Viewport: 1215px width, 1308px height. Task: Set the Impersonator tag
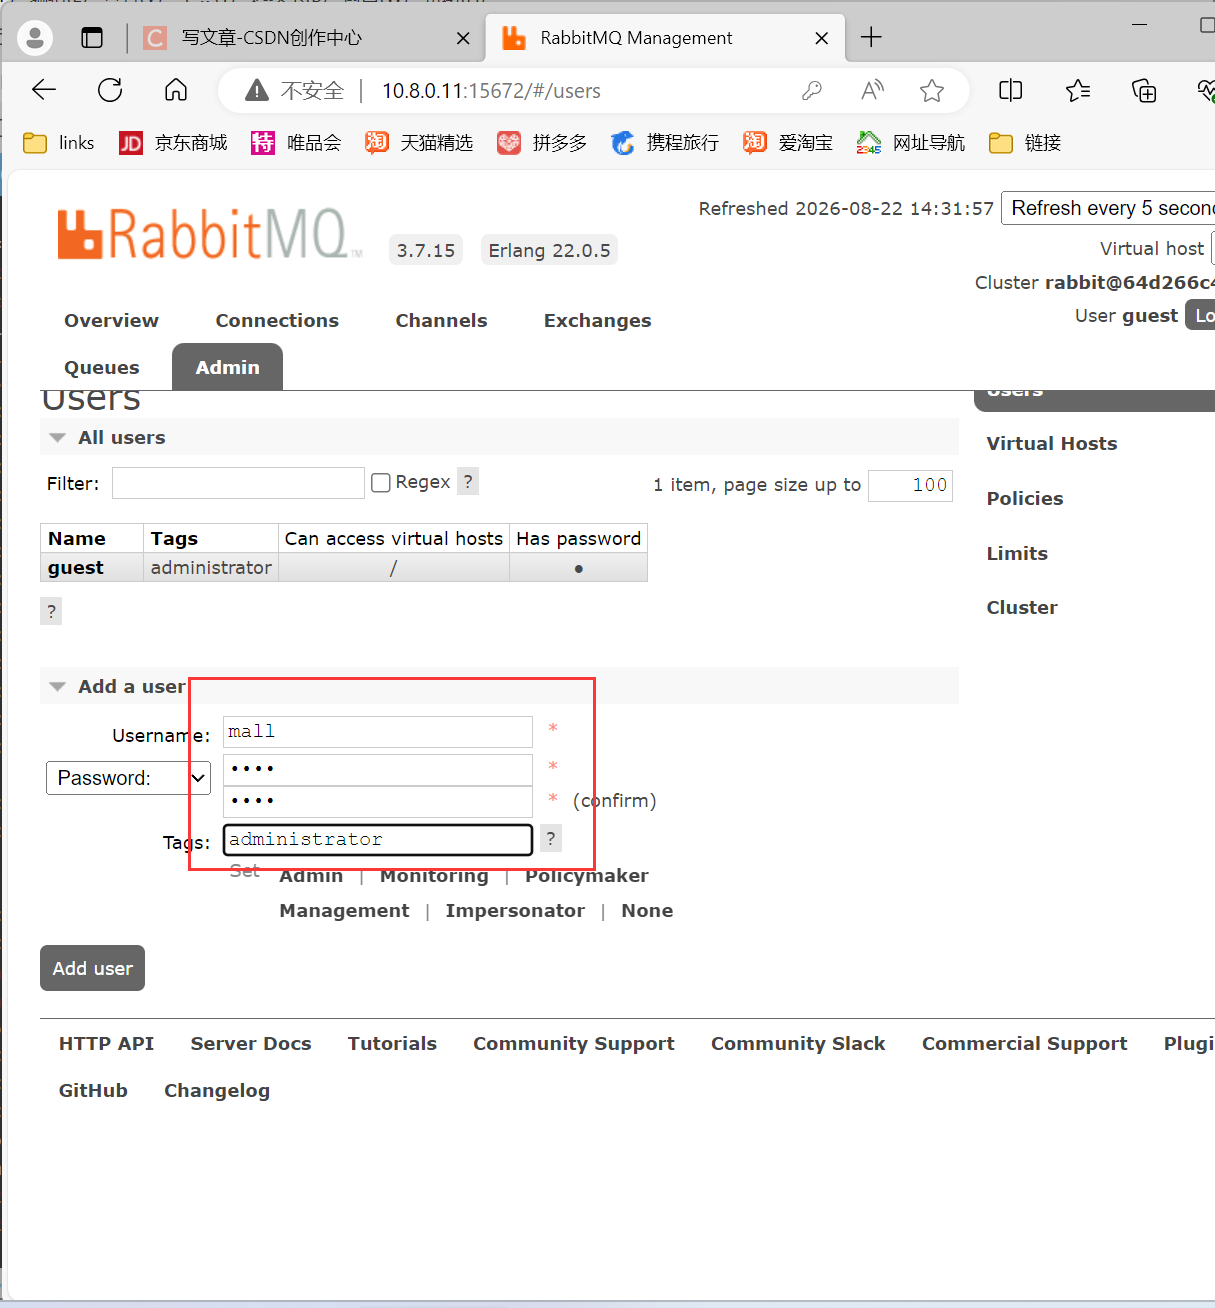[515, 911]
